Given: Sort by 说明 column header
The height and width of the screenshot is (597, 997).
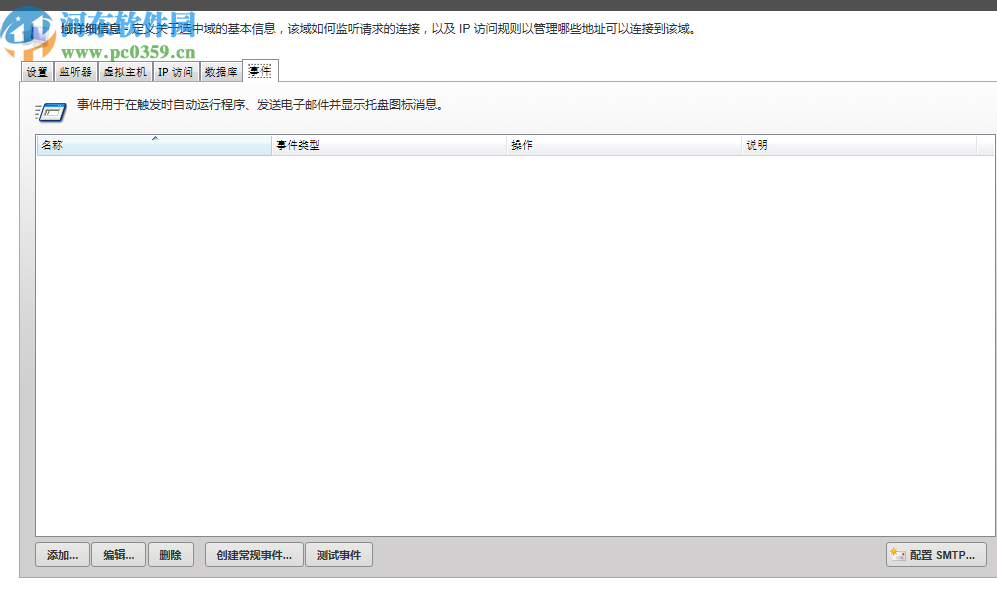Looking at the screenshot, I should (859, 145).
